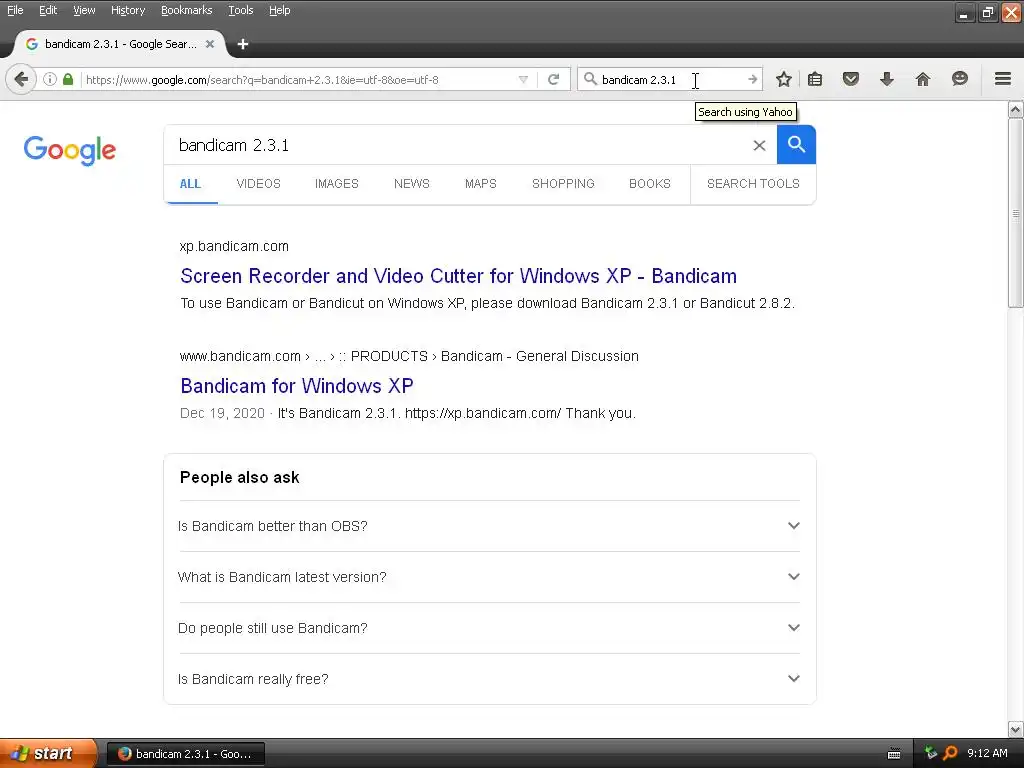Open the Windows Start menu
Image resolution: width=1024 pixels, height=768 pixels.
pos(48,753)
